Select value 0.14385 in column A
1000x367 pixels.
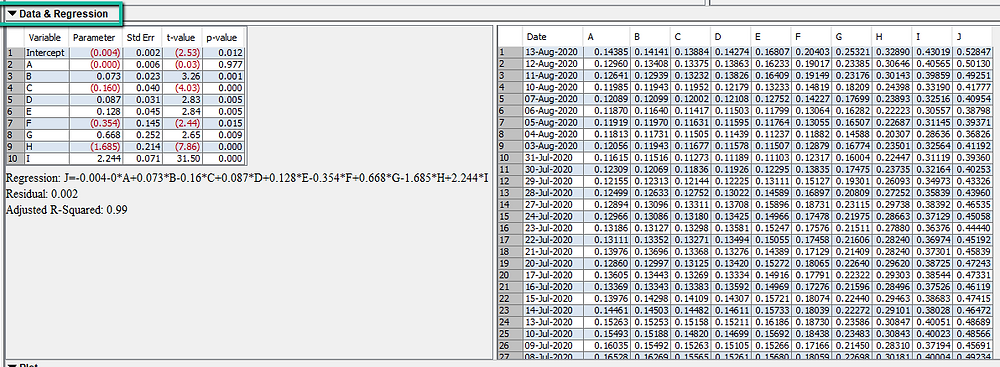[606, 52]
